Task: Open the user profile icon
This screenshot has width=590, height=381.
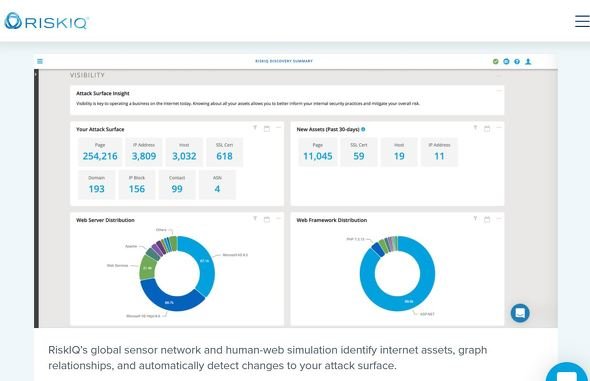Action: pyautogui.click(x=528, y=61)
